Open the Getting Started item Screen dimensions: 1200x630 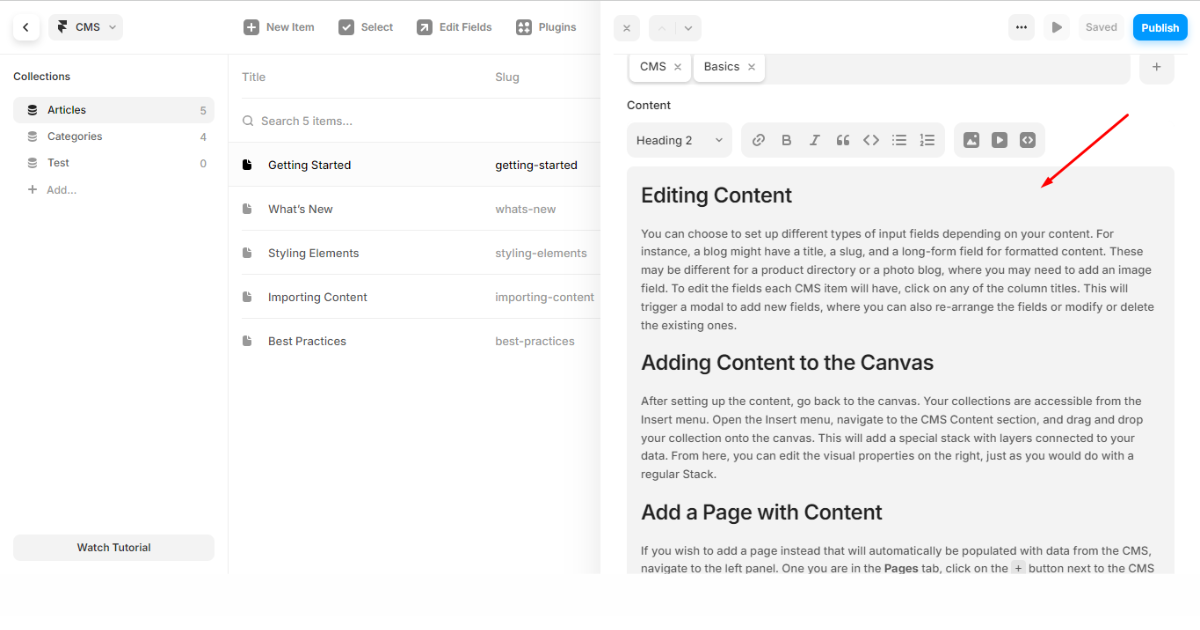click(x=309, y=165)
